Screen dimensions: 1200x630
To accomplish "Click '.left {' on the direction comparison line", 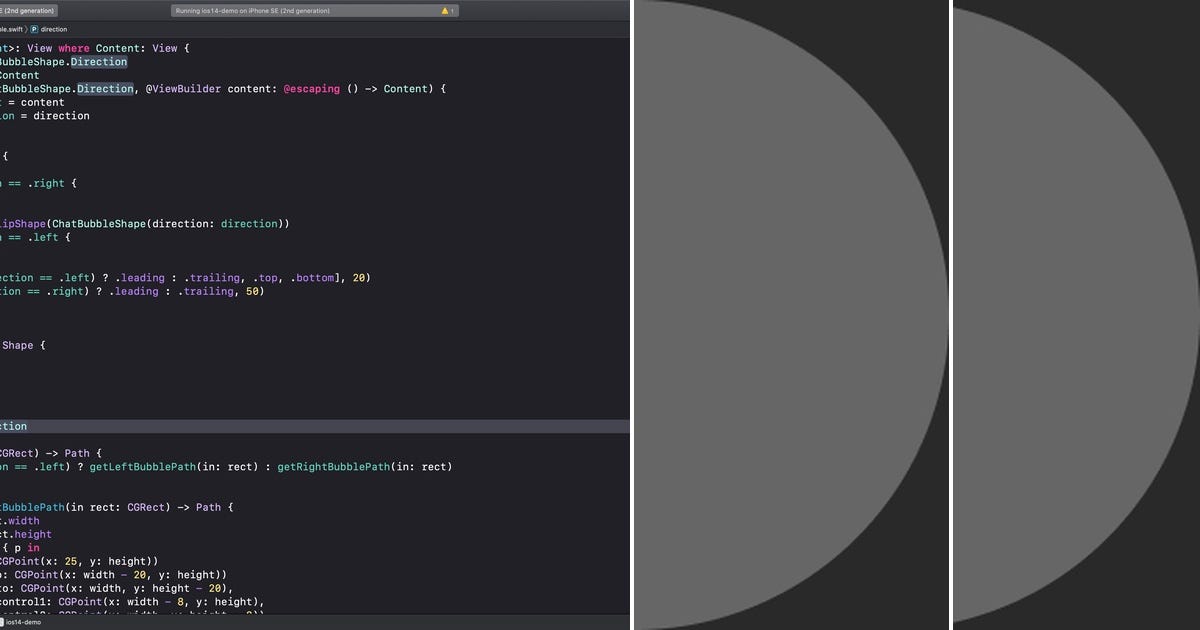I will click(x=50, y=237).
